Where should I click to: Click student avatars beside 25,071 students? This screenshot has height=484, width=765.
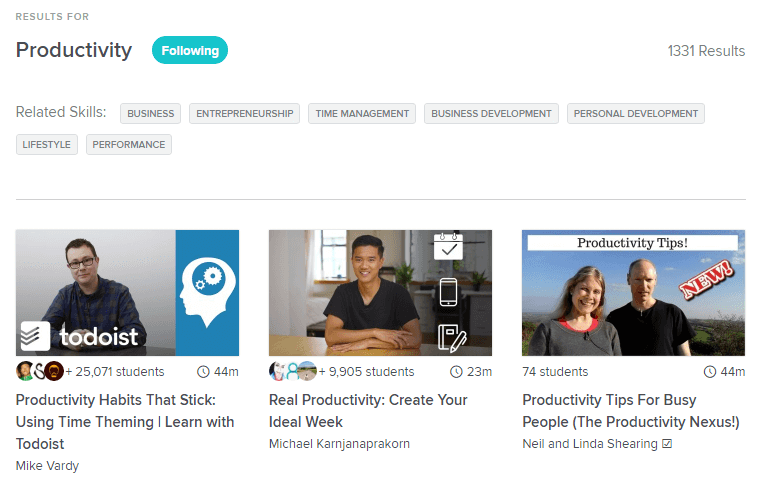pyautogui.click(x=40, y=371)
